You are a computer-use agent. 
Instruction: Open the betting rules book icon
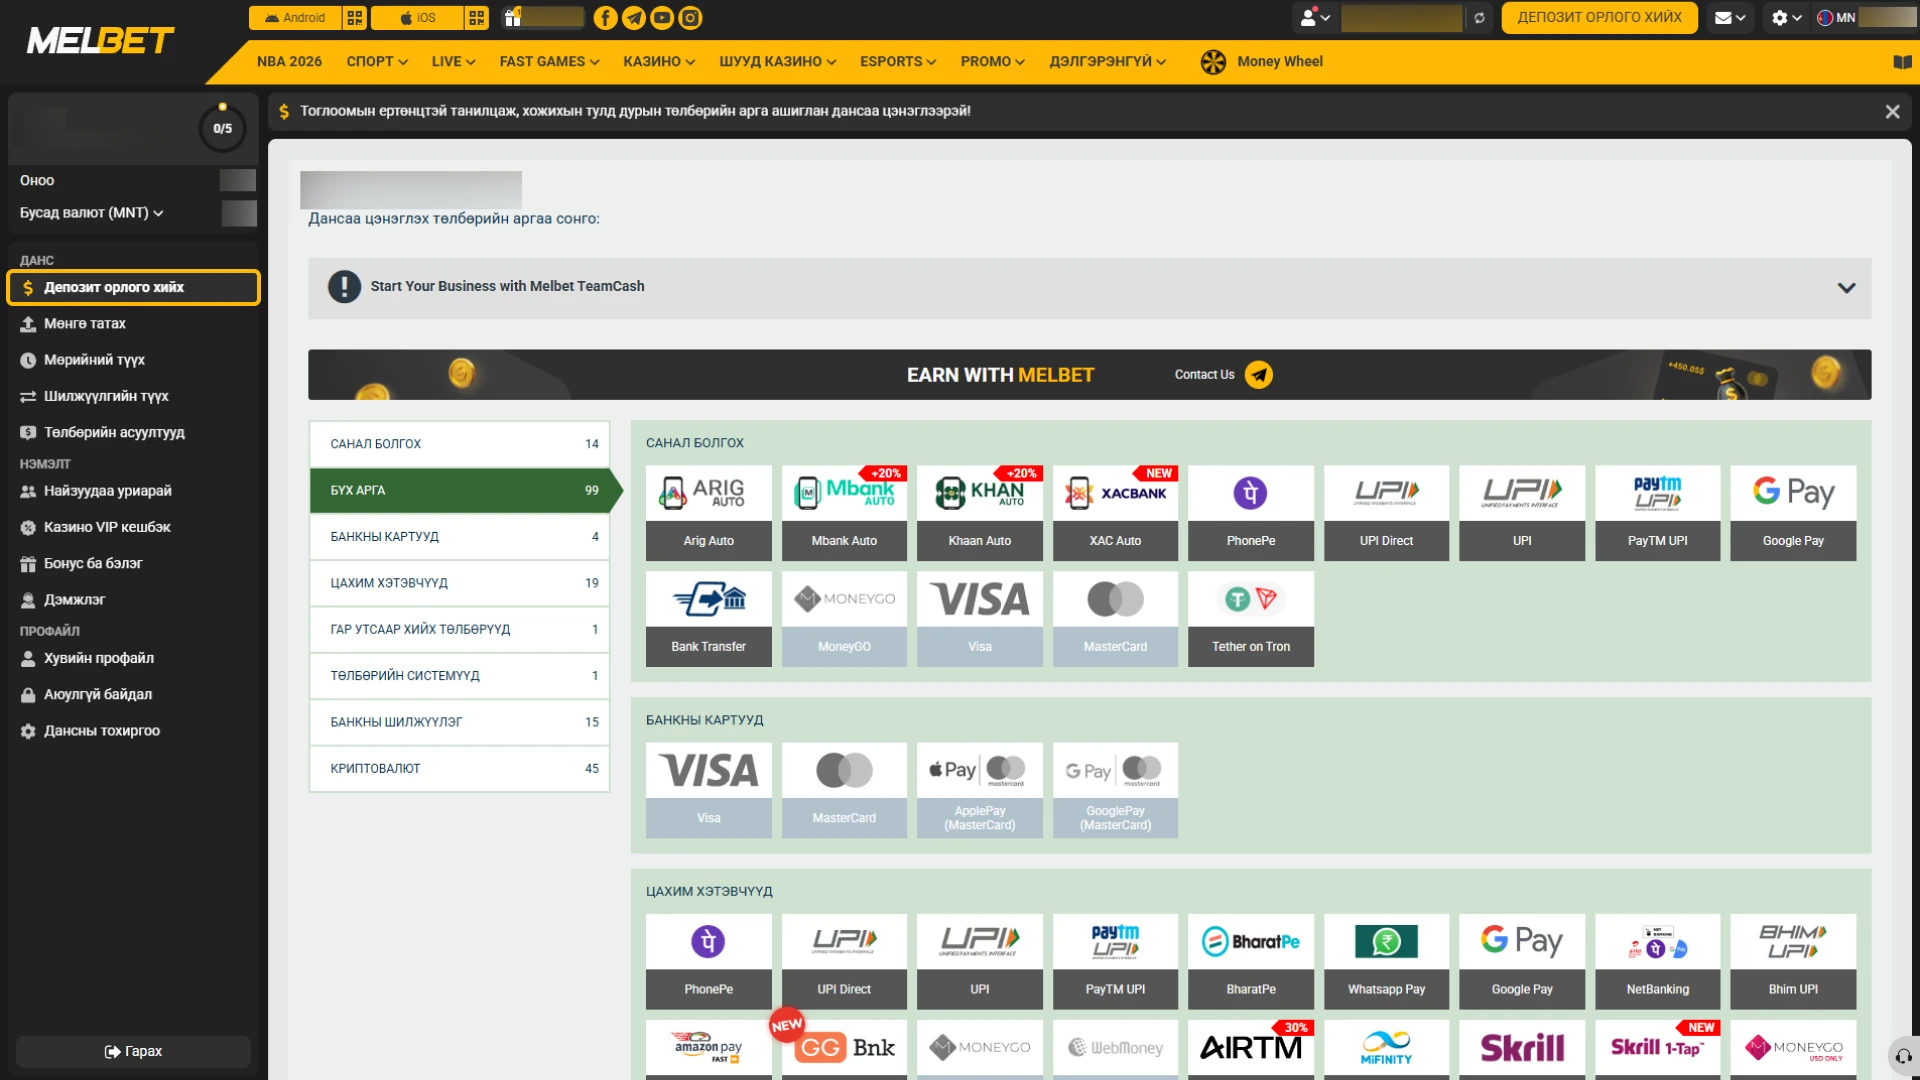tap(1902, 62)
